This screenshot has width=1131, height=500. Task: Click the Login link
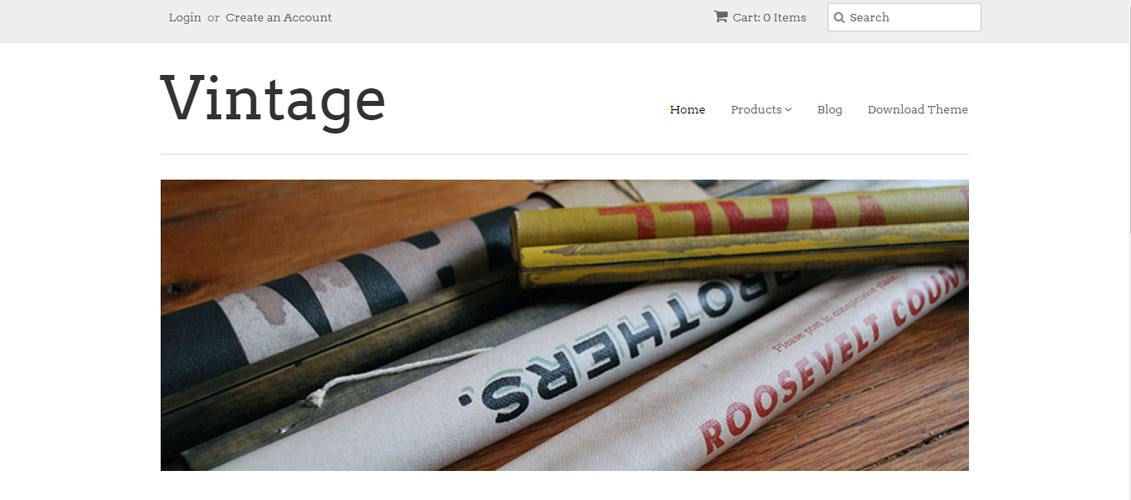point(185,17)
